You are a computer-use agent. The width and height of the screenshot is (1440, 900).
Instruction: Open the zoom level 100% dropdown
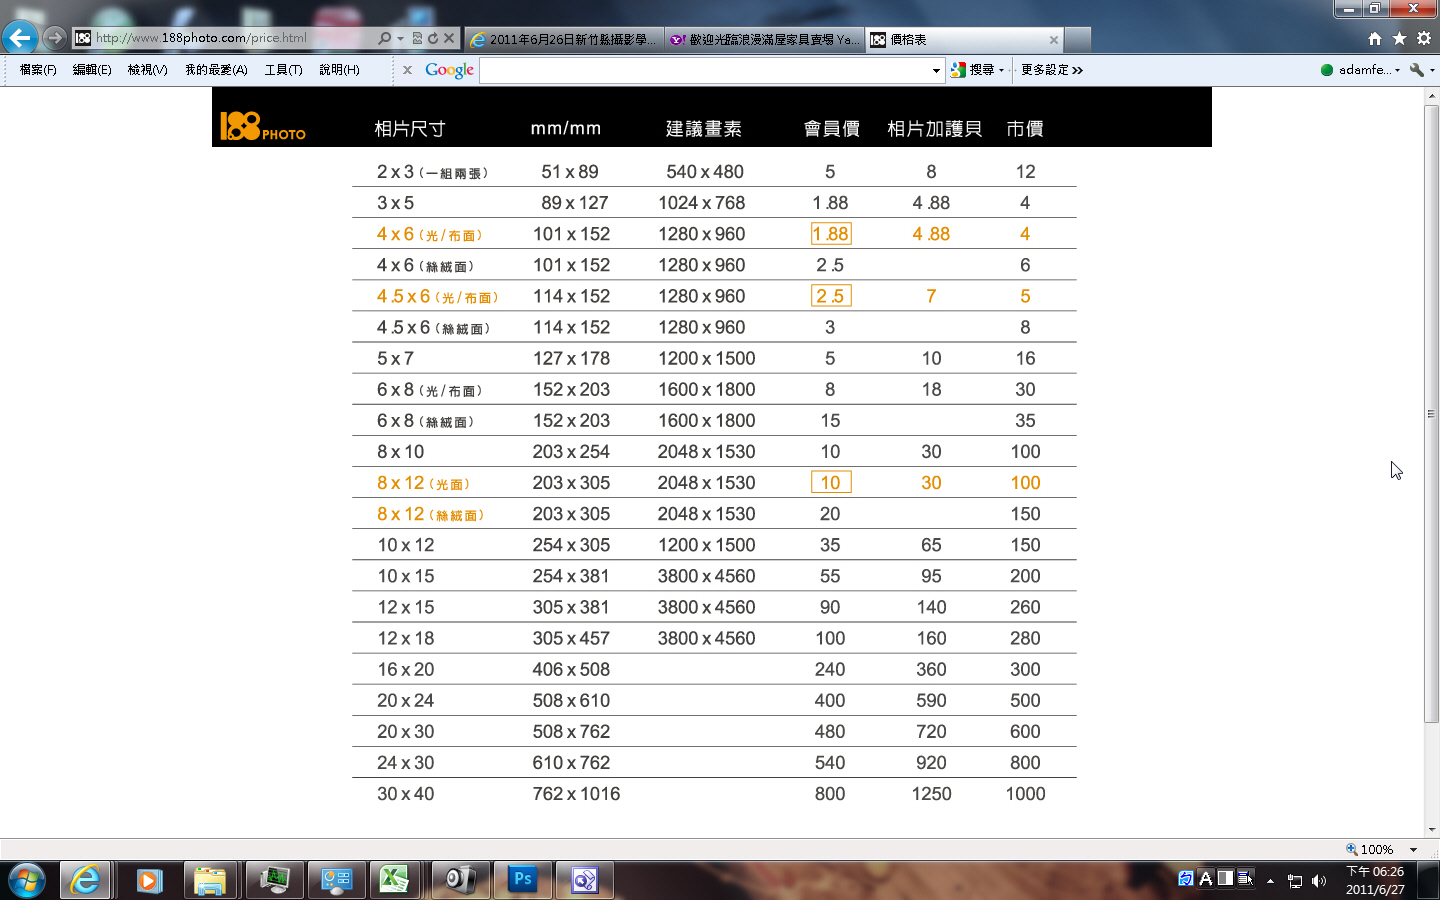coord(1413,849)
